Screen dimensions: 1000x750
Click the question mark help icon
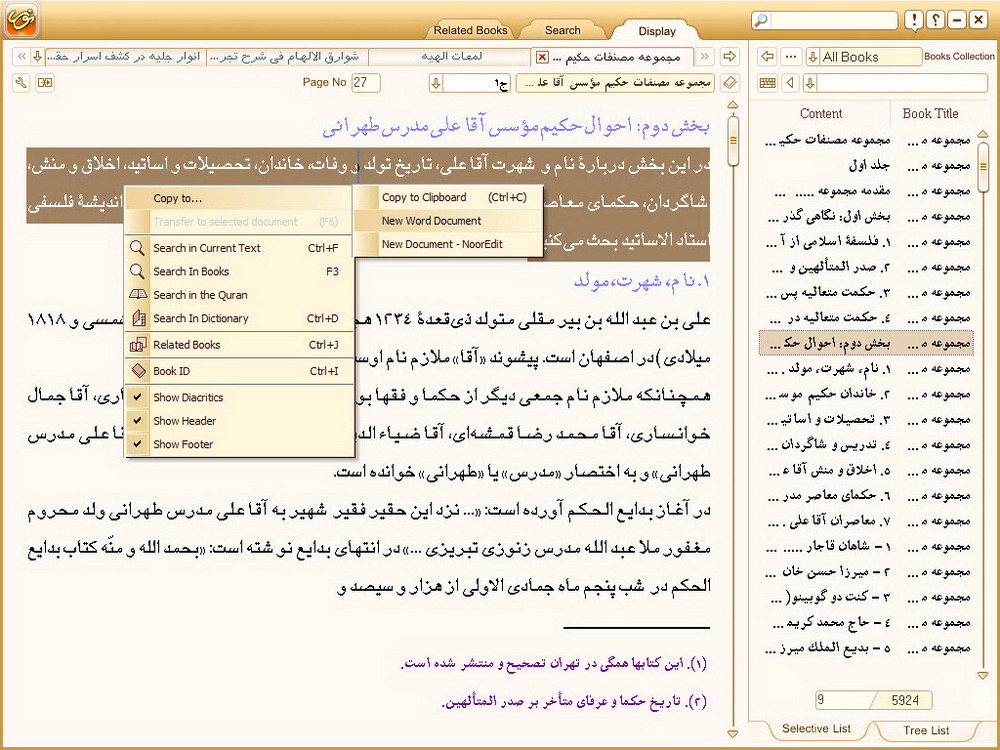pos(935,21)
